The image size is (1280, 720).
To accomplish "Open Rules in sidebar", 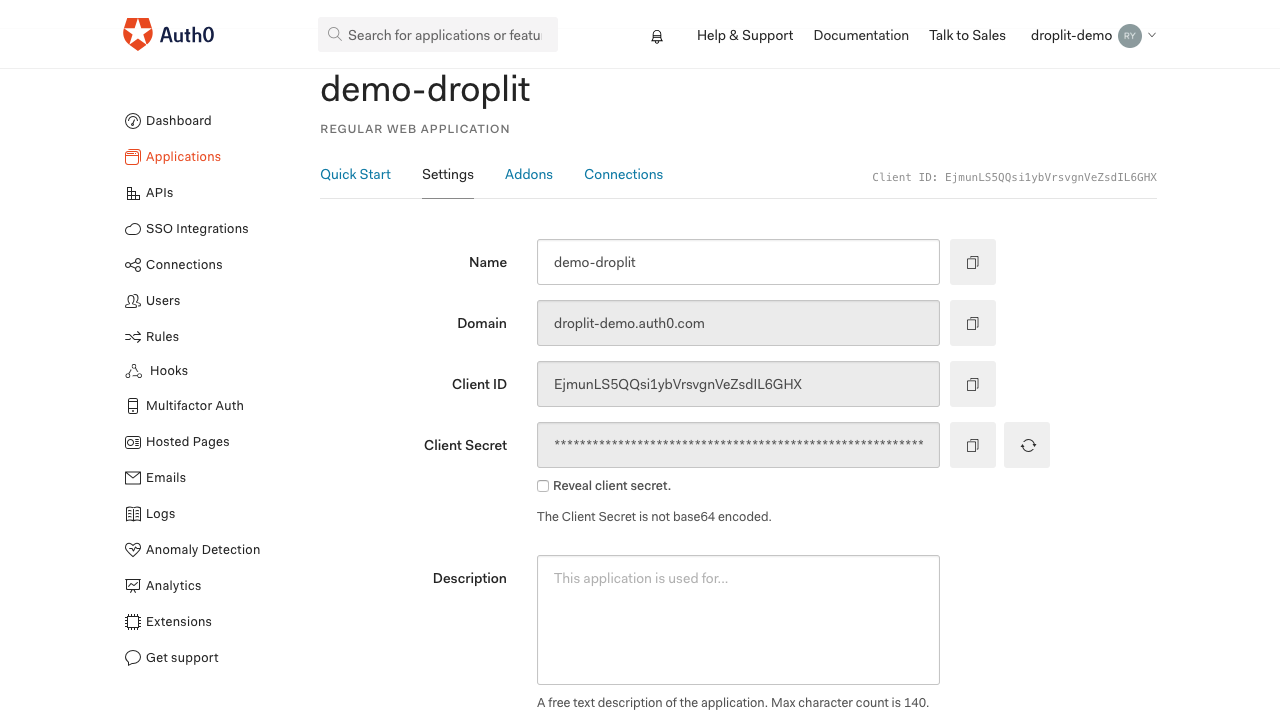I will (163, 337).
